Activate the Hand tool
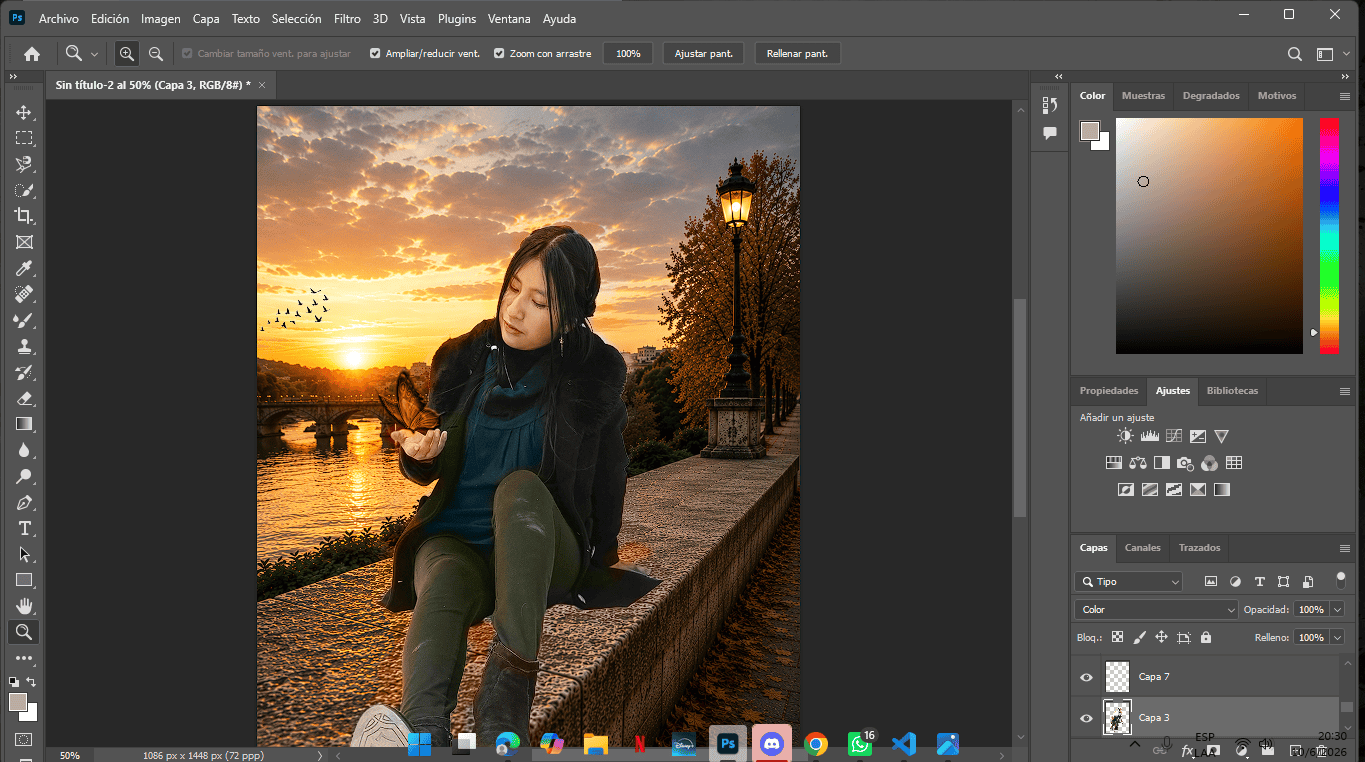This screenshot has height=762, width=1365. 24,606
